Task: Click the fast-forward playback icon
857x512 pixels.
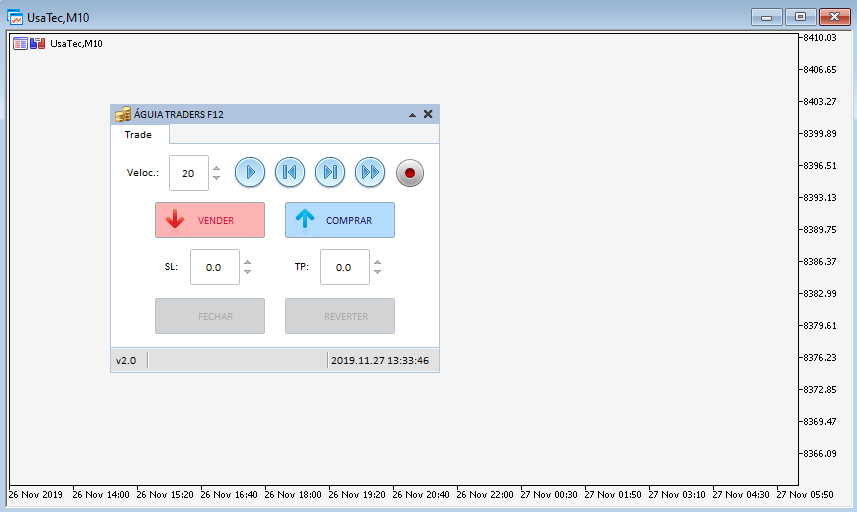Action: [x=370, y=173]
